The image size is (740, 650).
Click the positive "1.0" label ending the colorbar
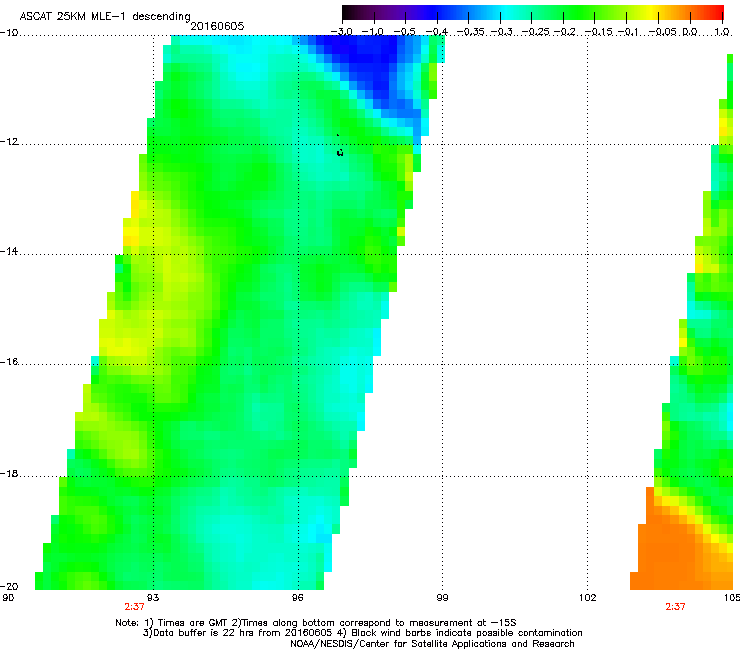(x=722, y=32)
